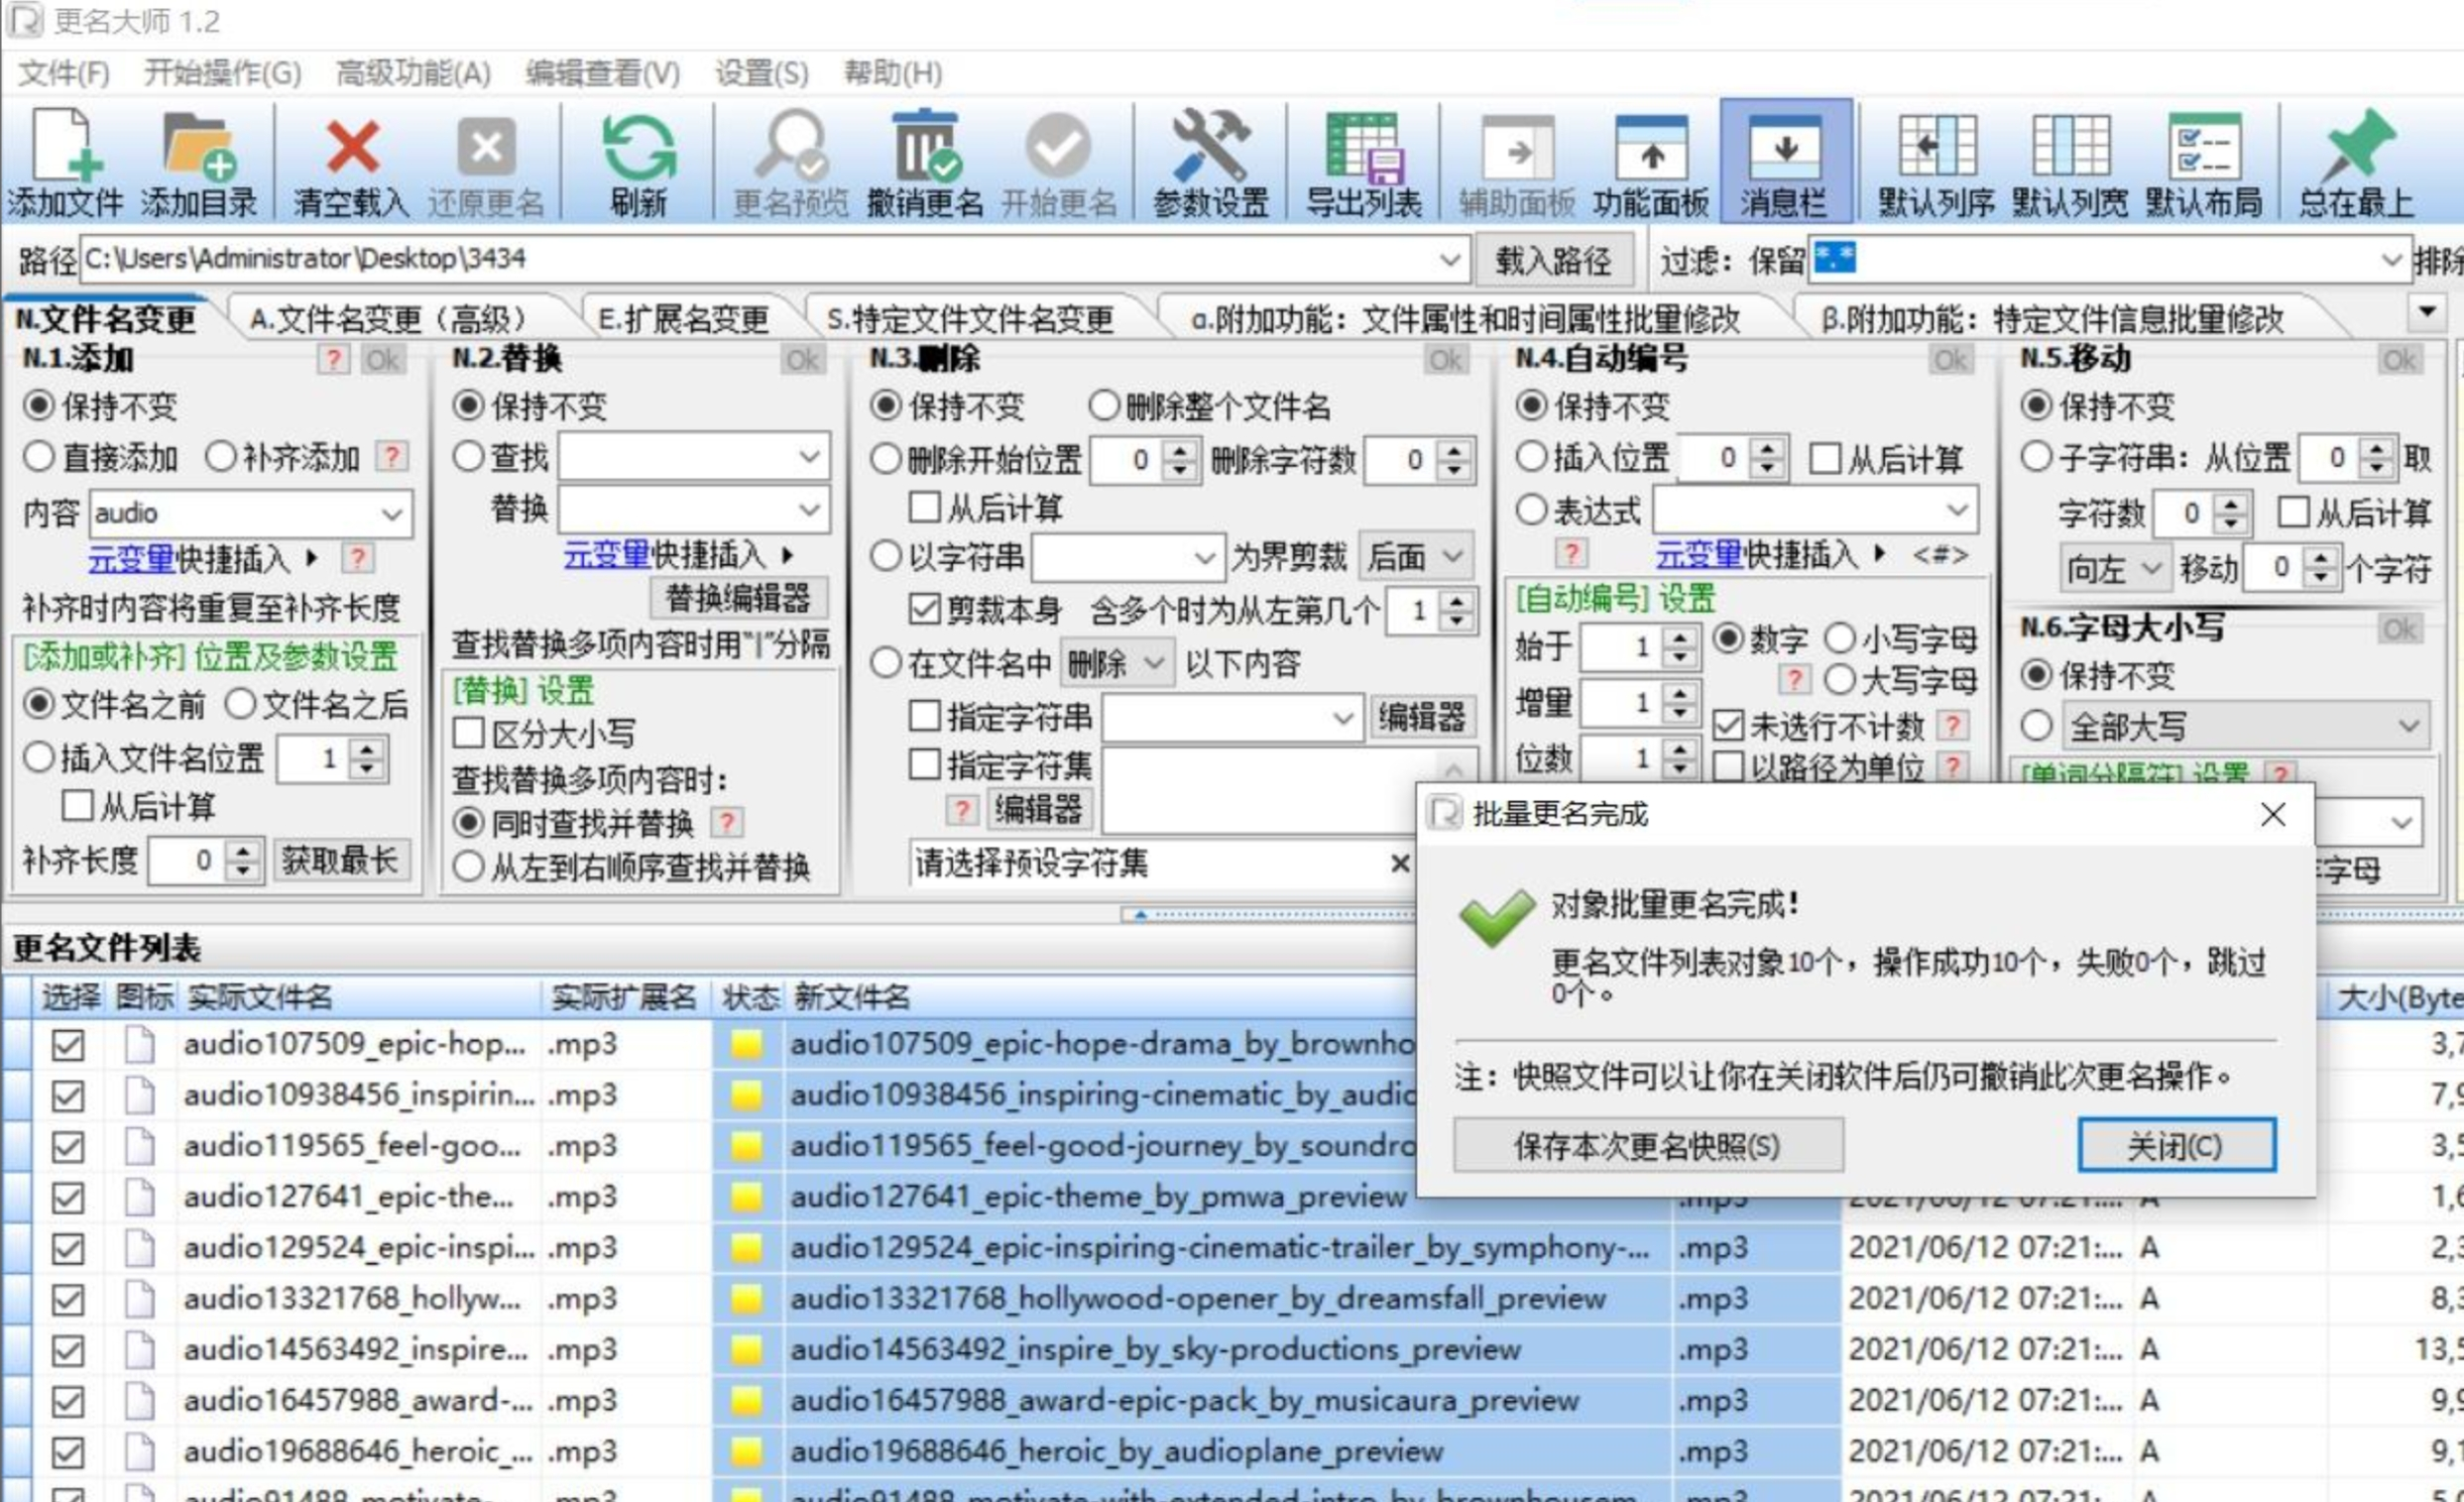Image resolution: width=2464 pixels, height=1502 pixels.
Task: Uncheck 未选行不计数 checkbox
Action: click(1728, 725)
